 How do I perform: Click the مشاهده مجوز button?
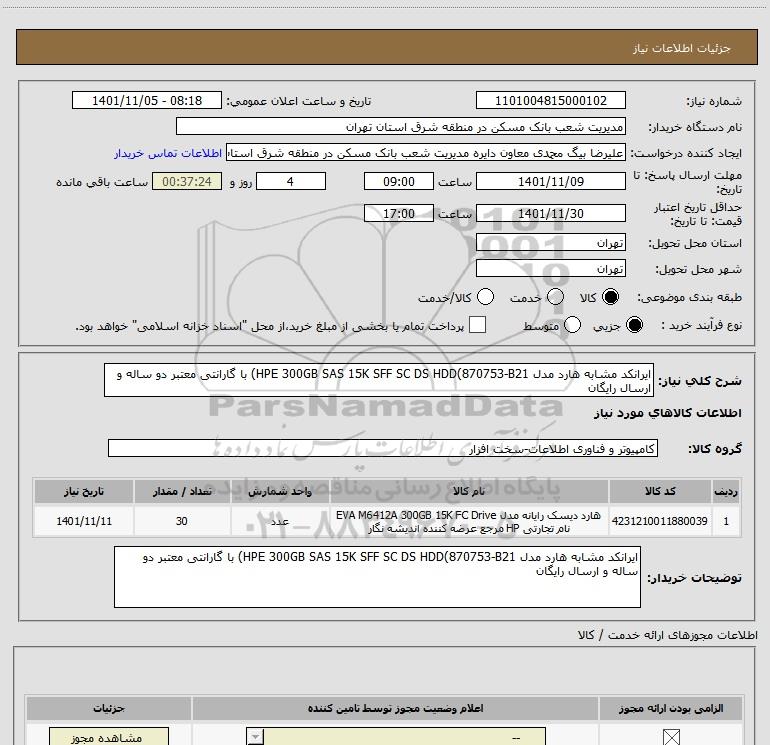coord(109,737)
